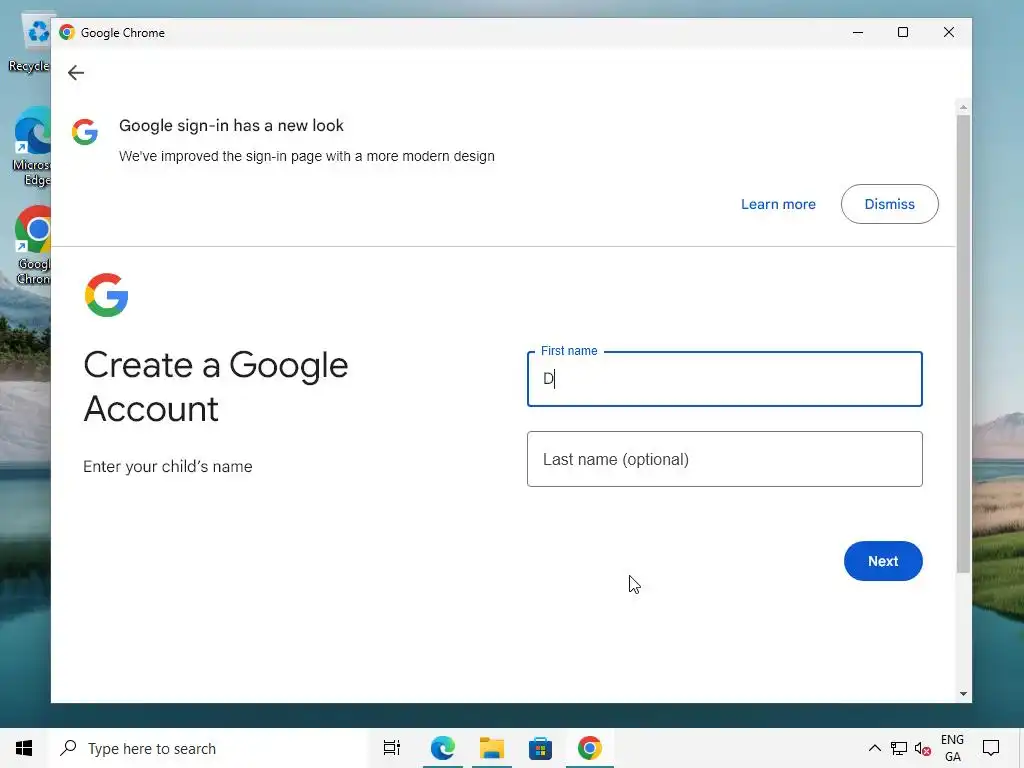The height and width of the screenshot is (768, 1024).
Task: Click the 'Enter your child's name' text
Action: 167,466
